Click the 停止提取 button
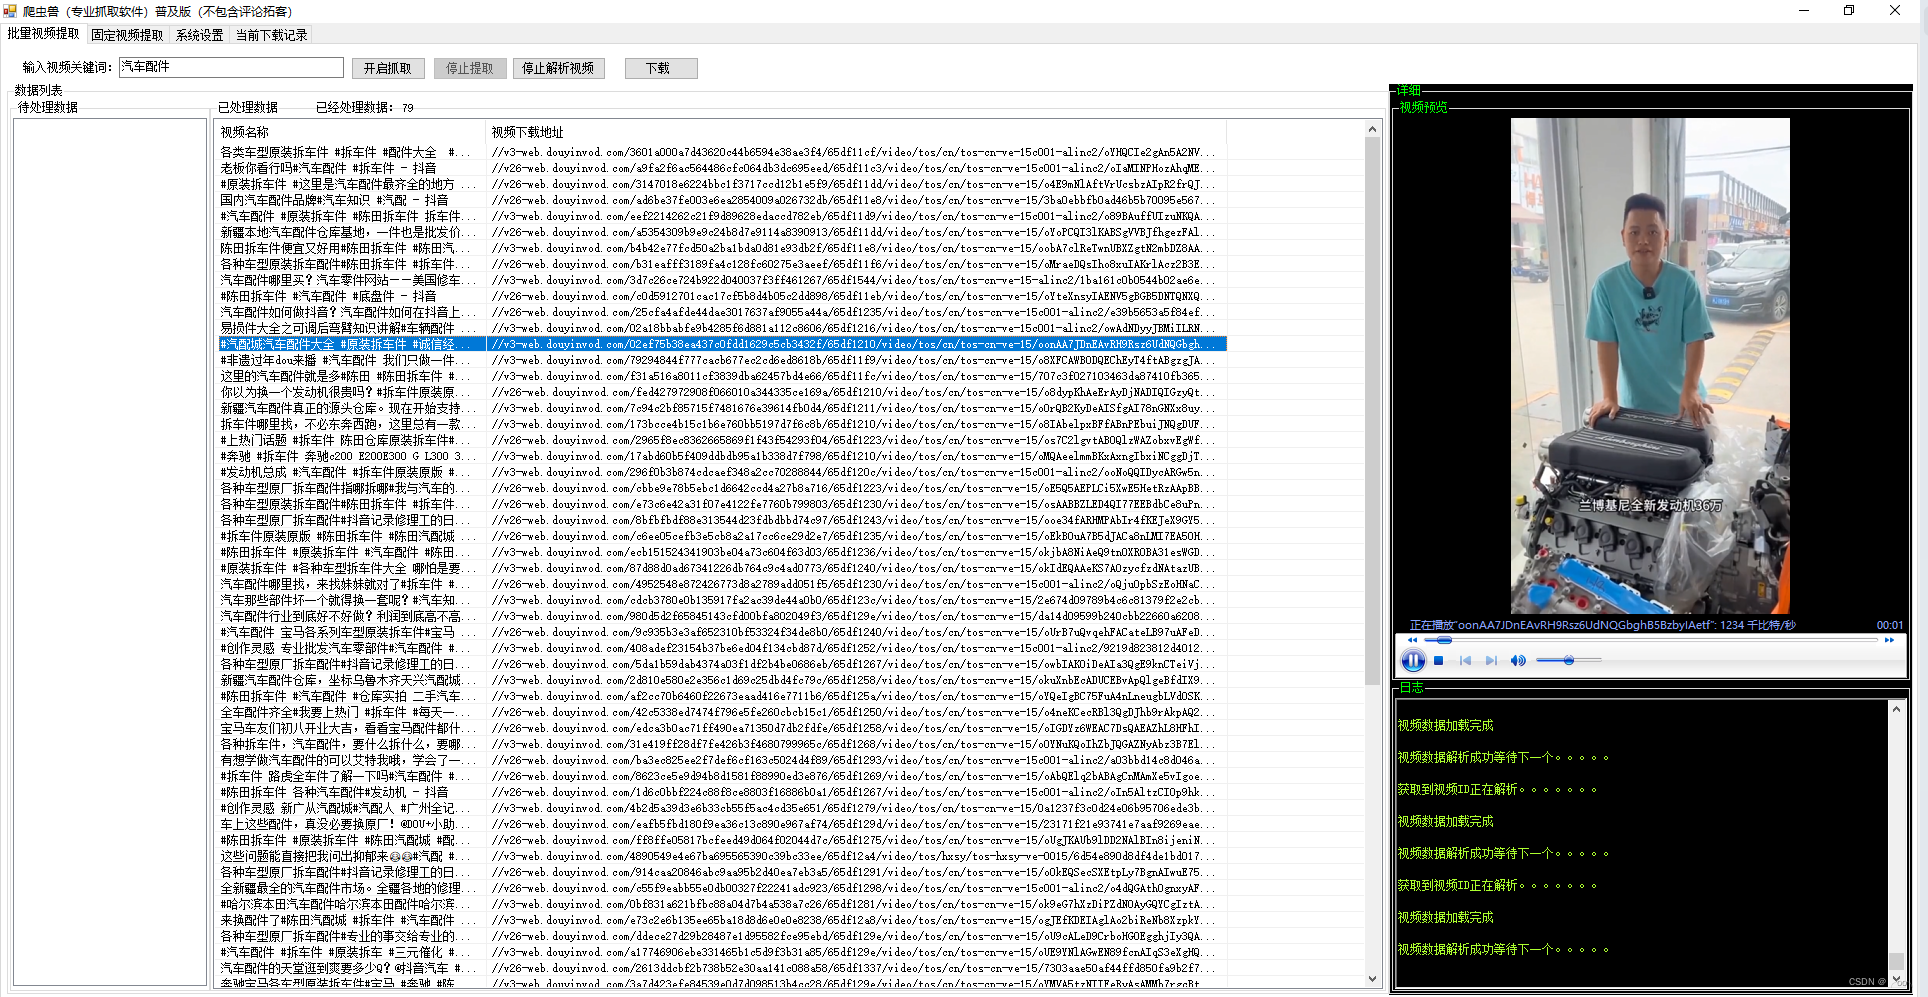1928x997 pixels. coord(470,68)
